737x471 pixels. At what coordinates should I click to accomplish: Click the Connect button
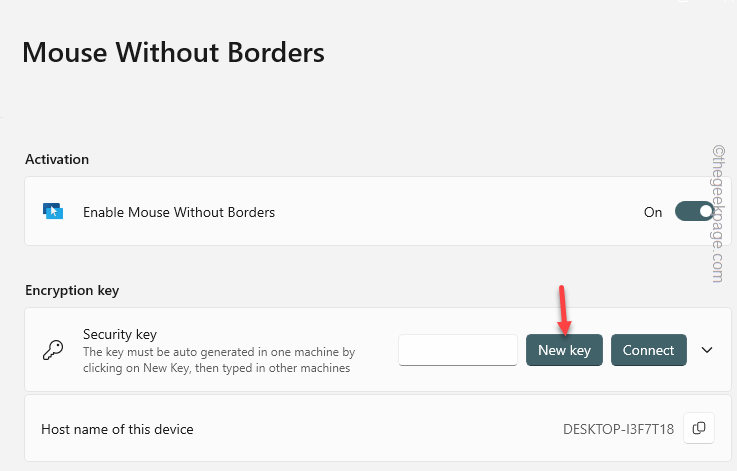(x=649, y=350)
